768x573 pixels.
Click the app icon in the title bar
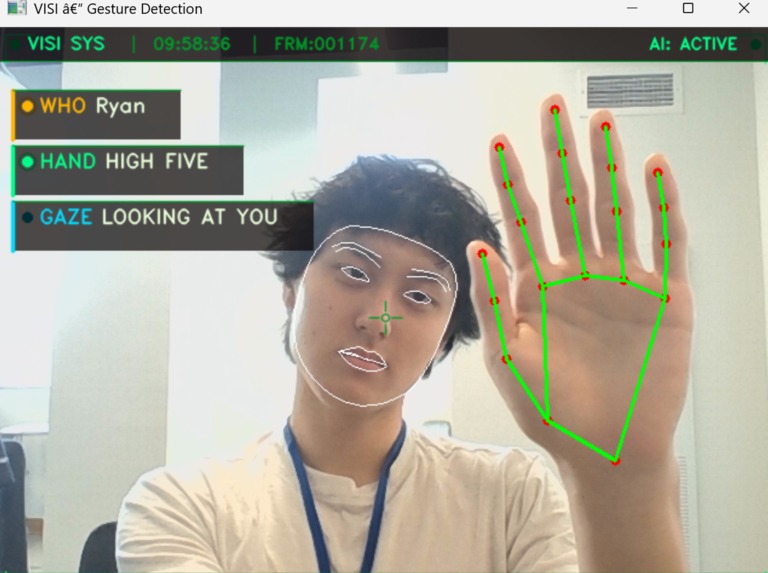point(17,7)
